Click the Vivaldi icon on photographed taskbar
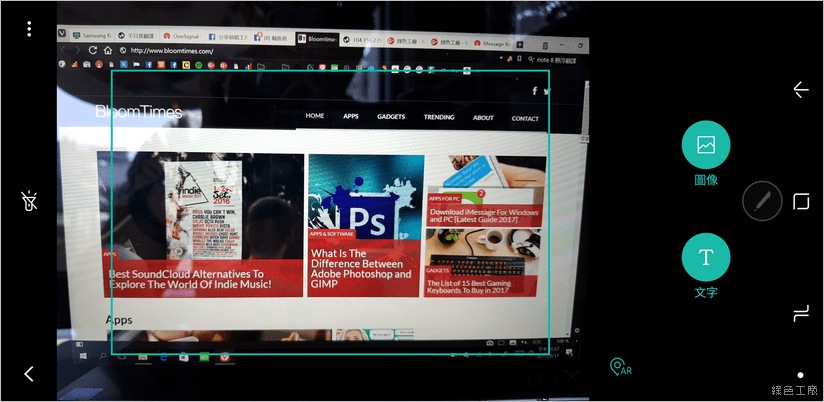 [224, 357]
